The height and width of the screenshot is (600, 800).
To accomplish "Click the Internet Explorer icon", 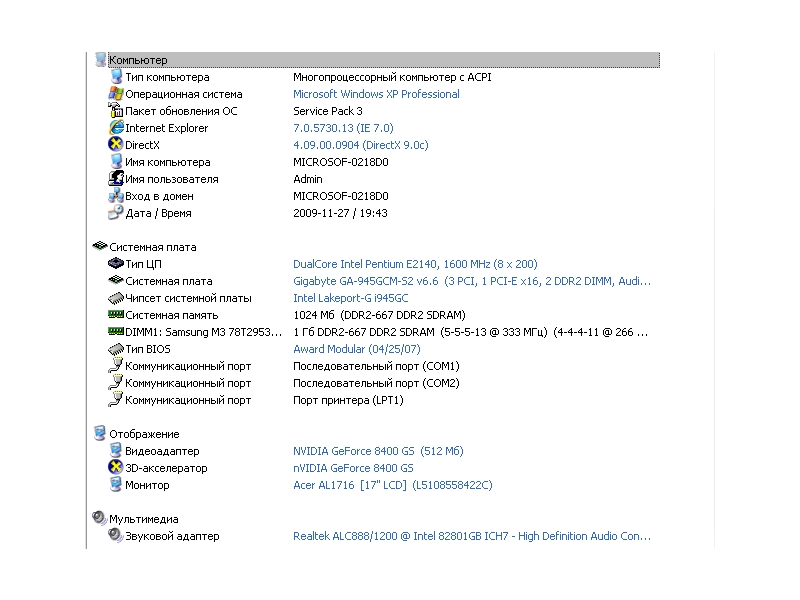I will 116,128.
